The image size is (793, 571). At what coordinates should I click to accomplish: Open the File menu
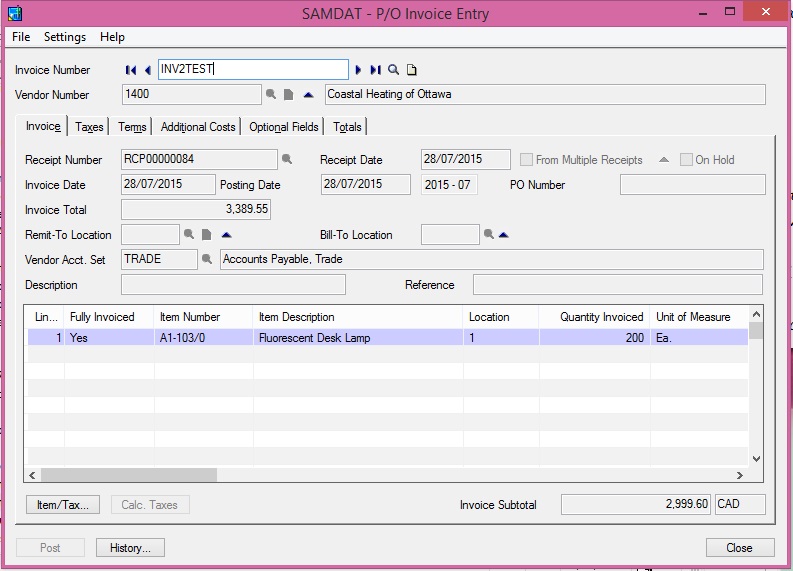(21, 37)
